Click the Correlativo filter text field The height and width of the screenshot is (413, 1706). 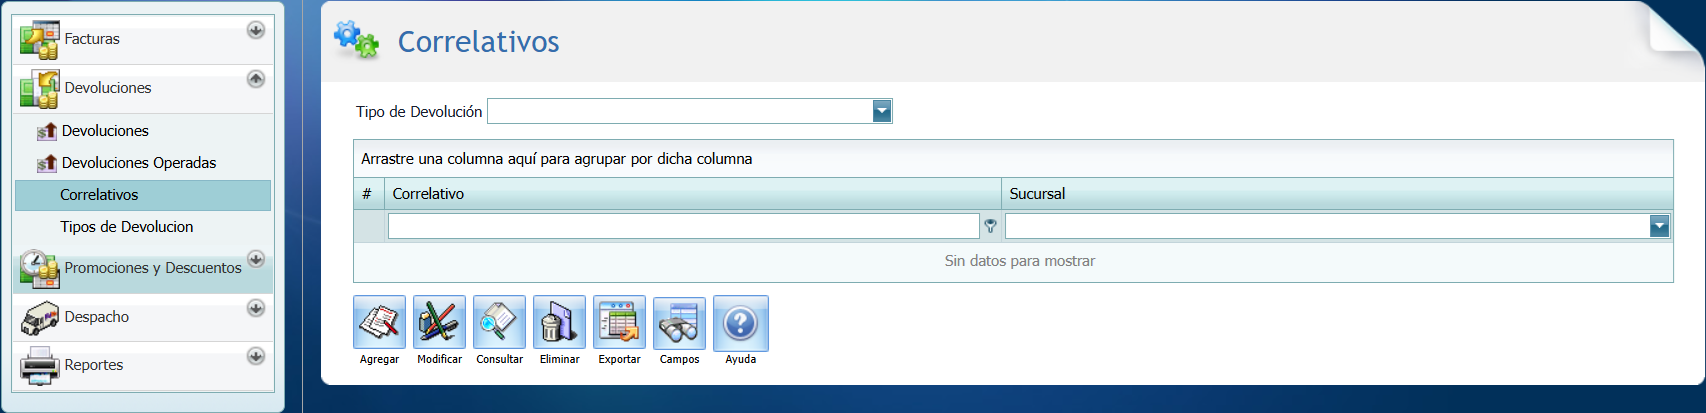click(683, 227)
